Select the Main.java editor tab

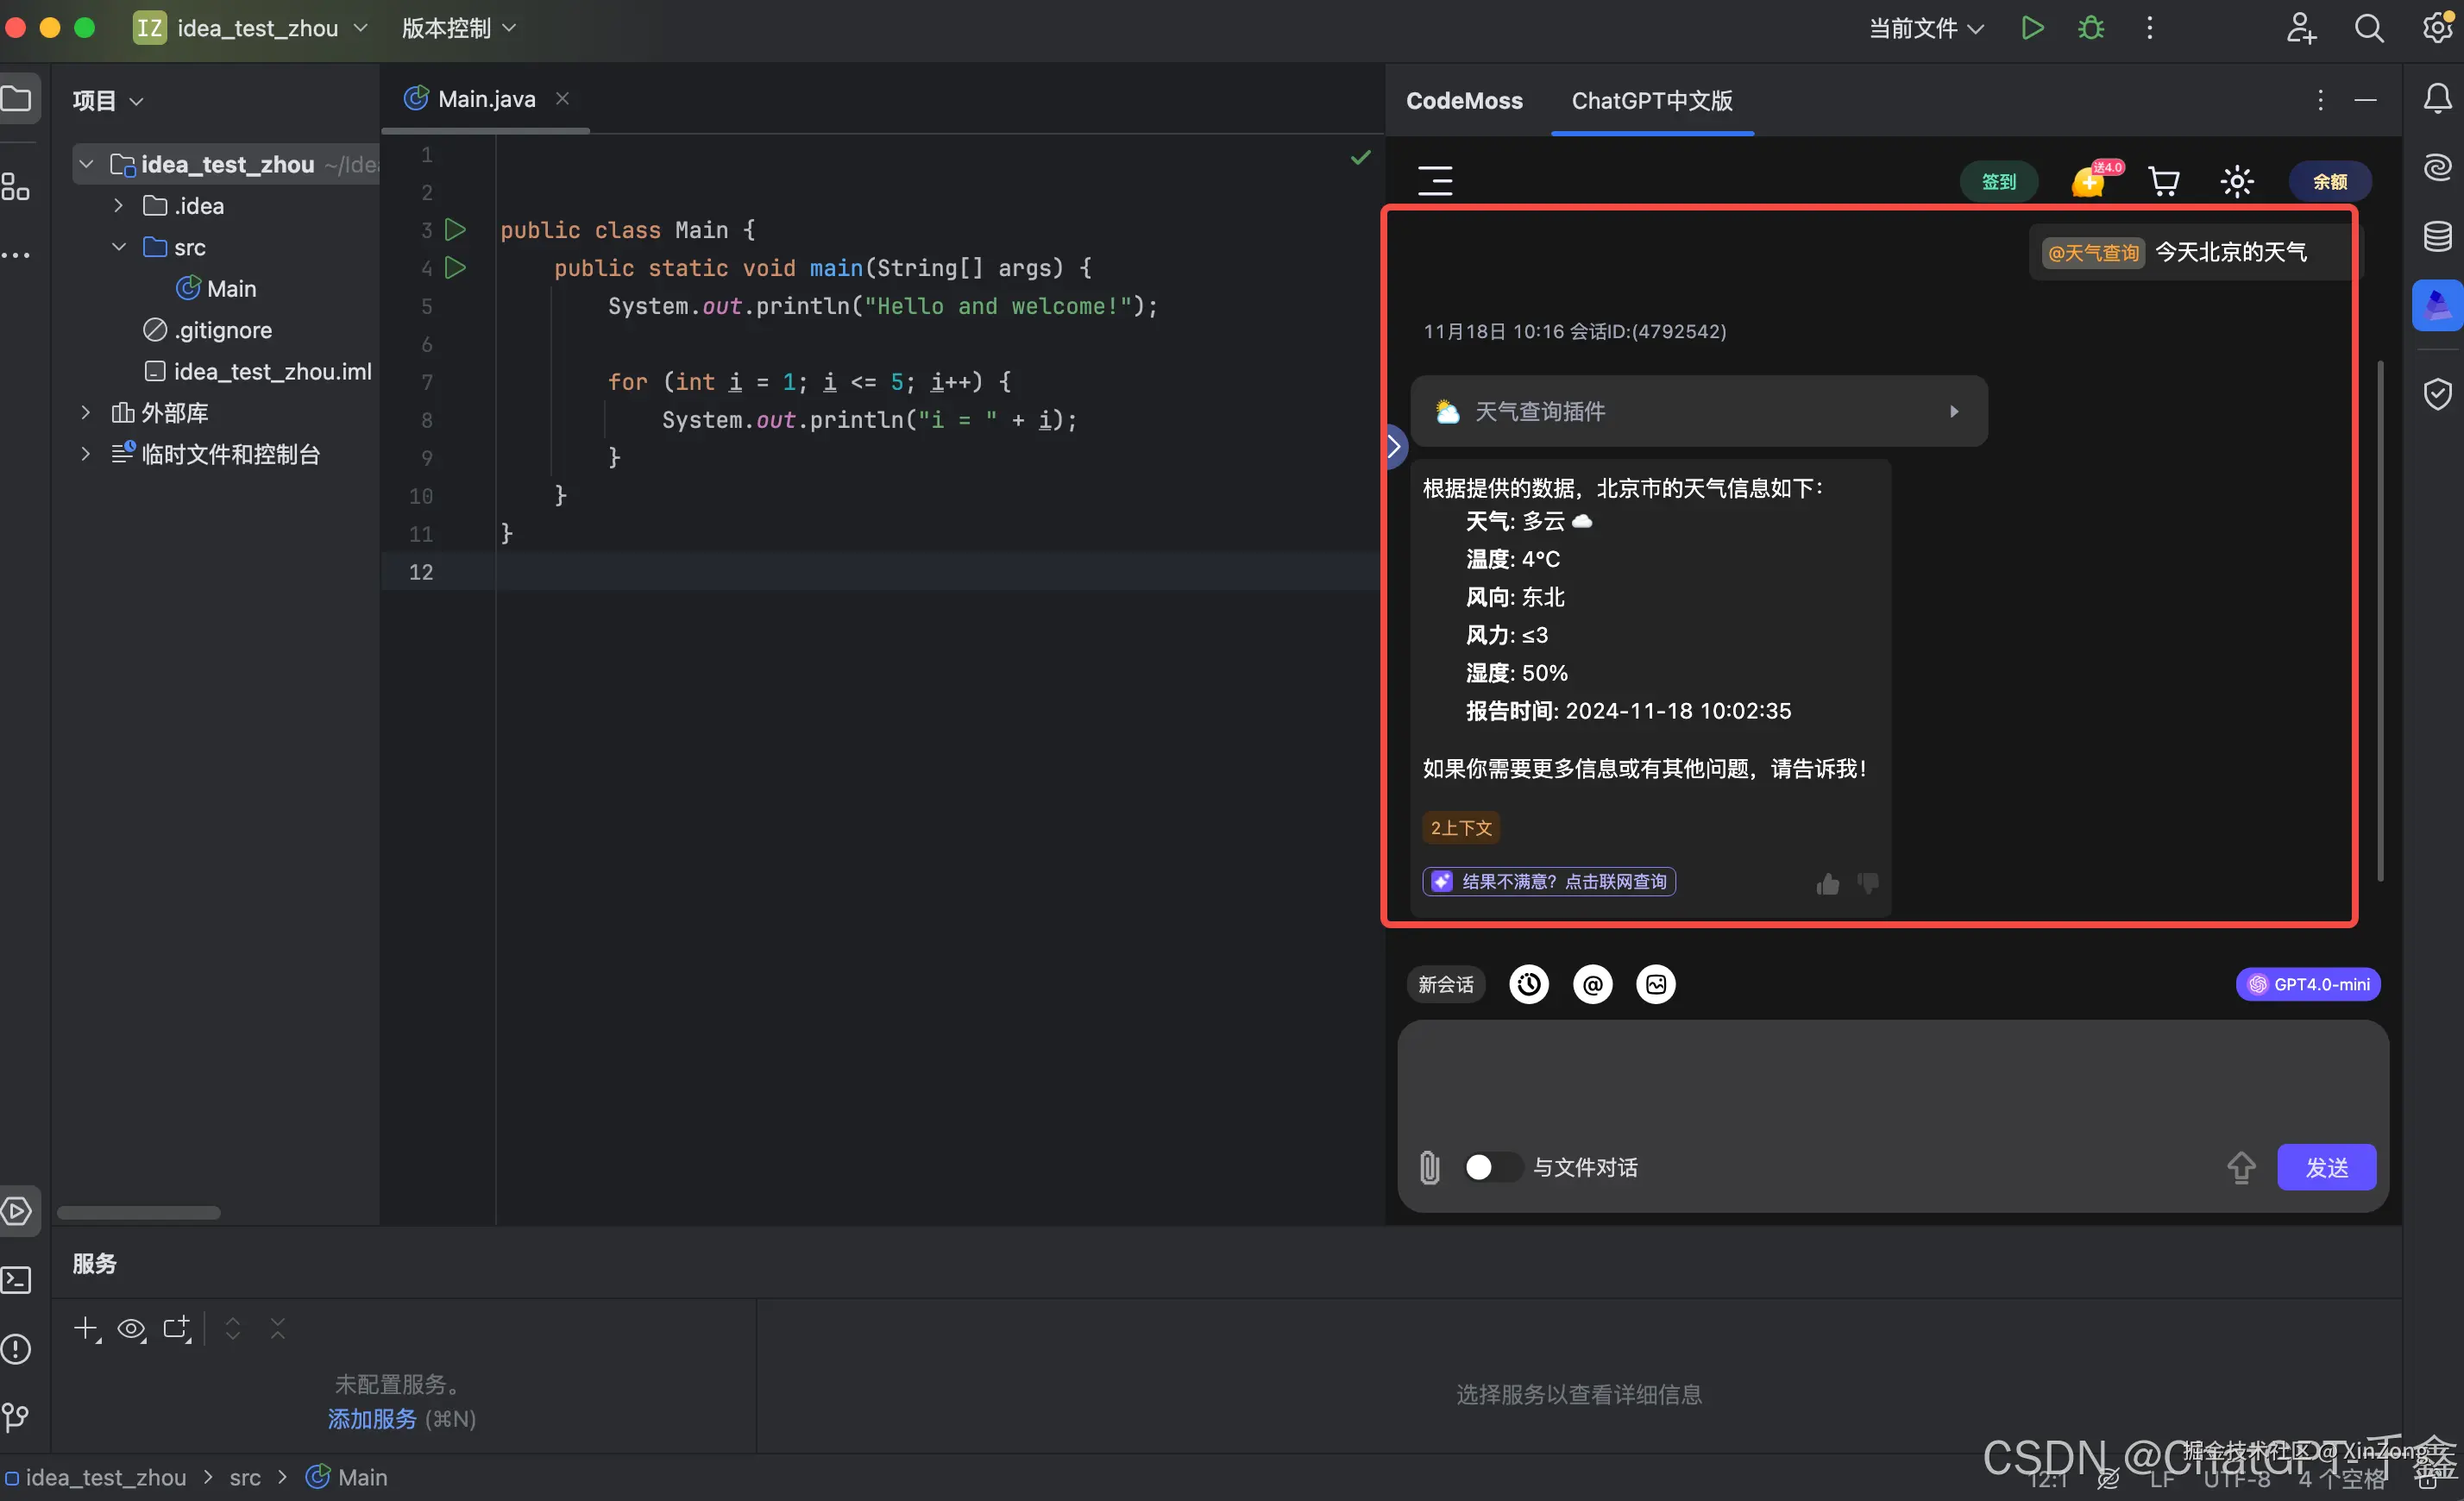[486, 98]
